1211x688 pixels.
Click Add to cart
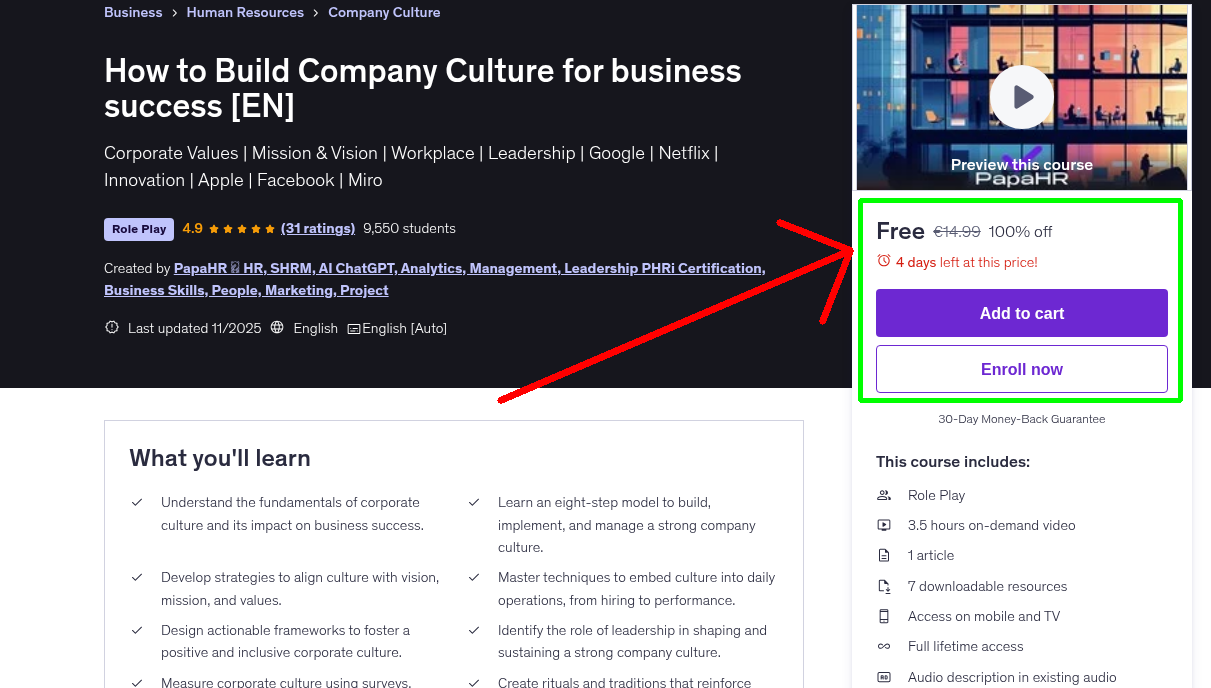(x=1021, y=312)
